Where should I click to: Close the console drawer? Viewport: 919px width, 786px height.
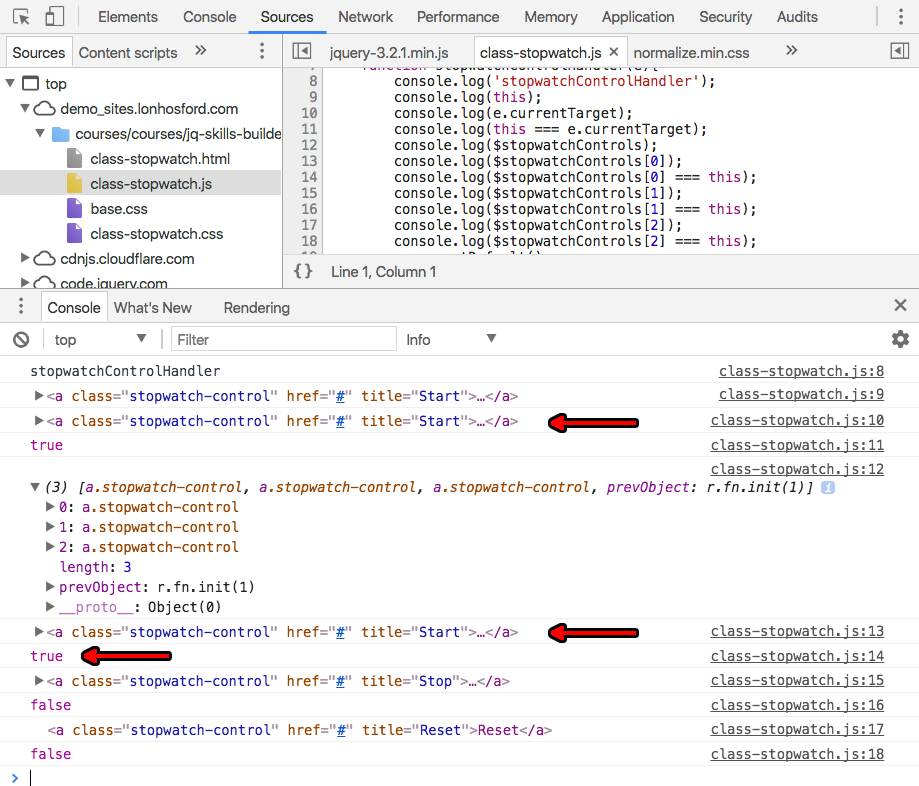[x=900, y=305]
